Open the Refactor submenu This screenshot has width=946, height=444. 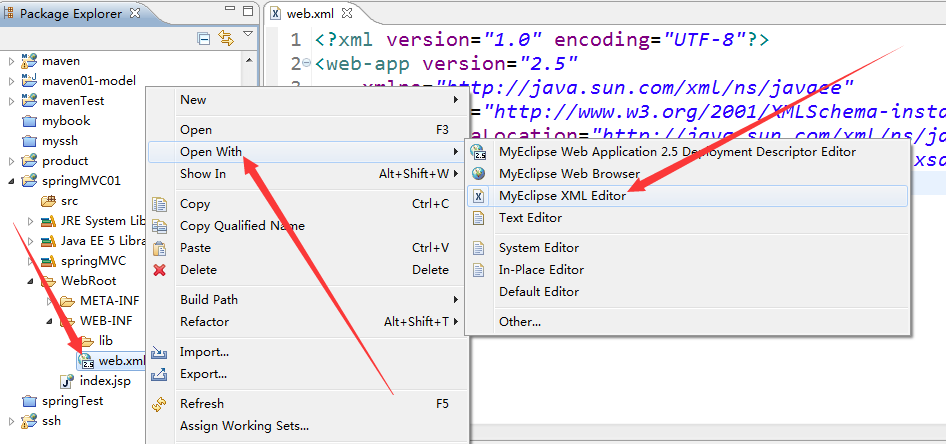[307, 322]
